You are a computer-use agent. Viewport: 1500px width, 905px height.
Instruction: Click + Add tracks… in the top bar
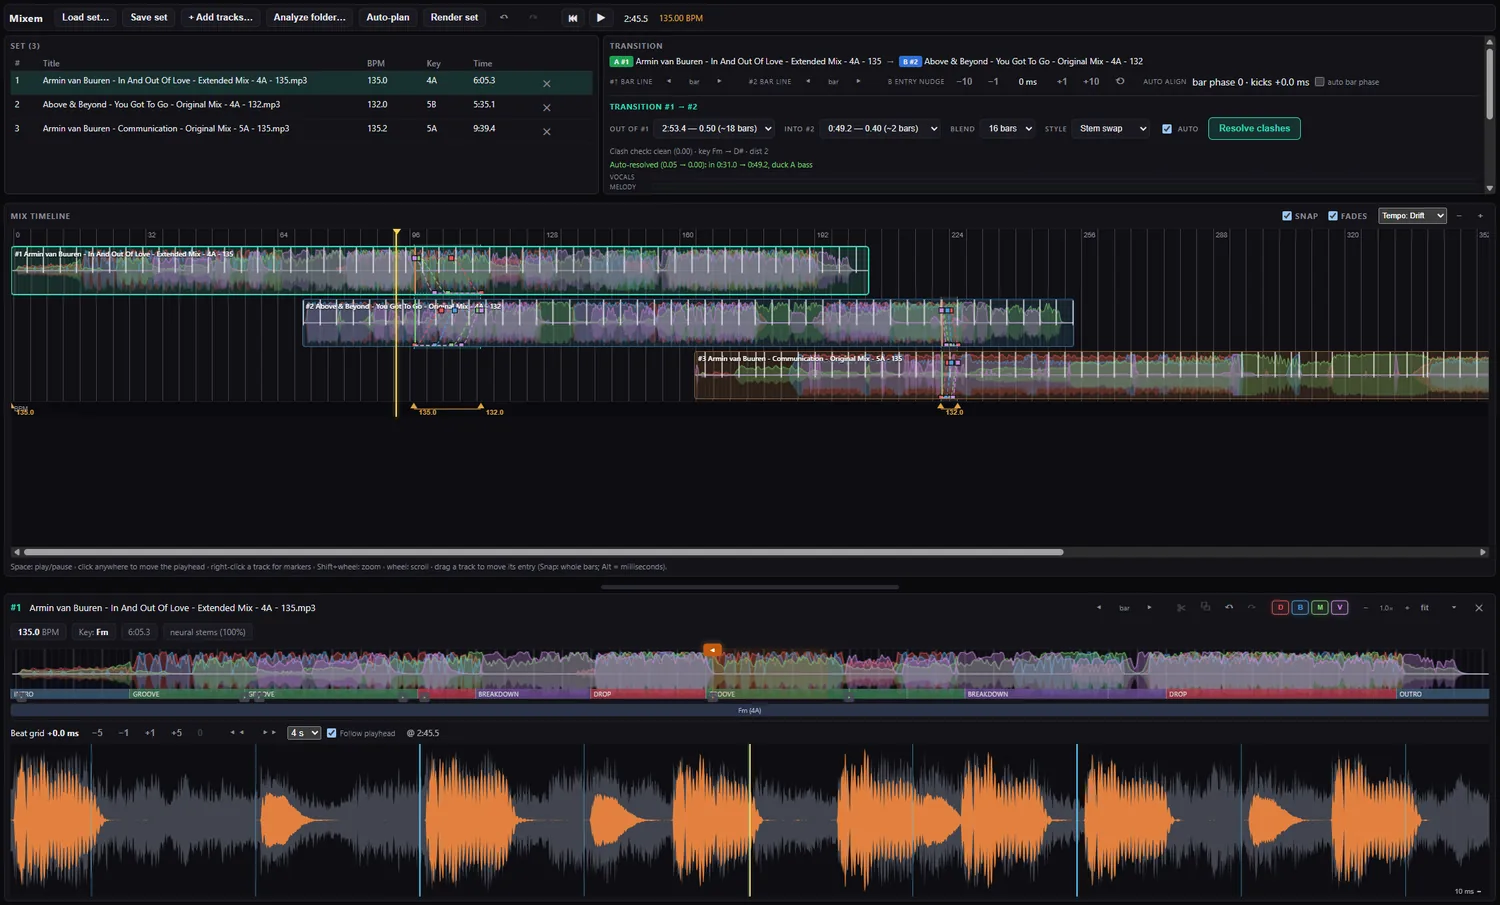pos(220,17)
